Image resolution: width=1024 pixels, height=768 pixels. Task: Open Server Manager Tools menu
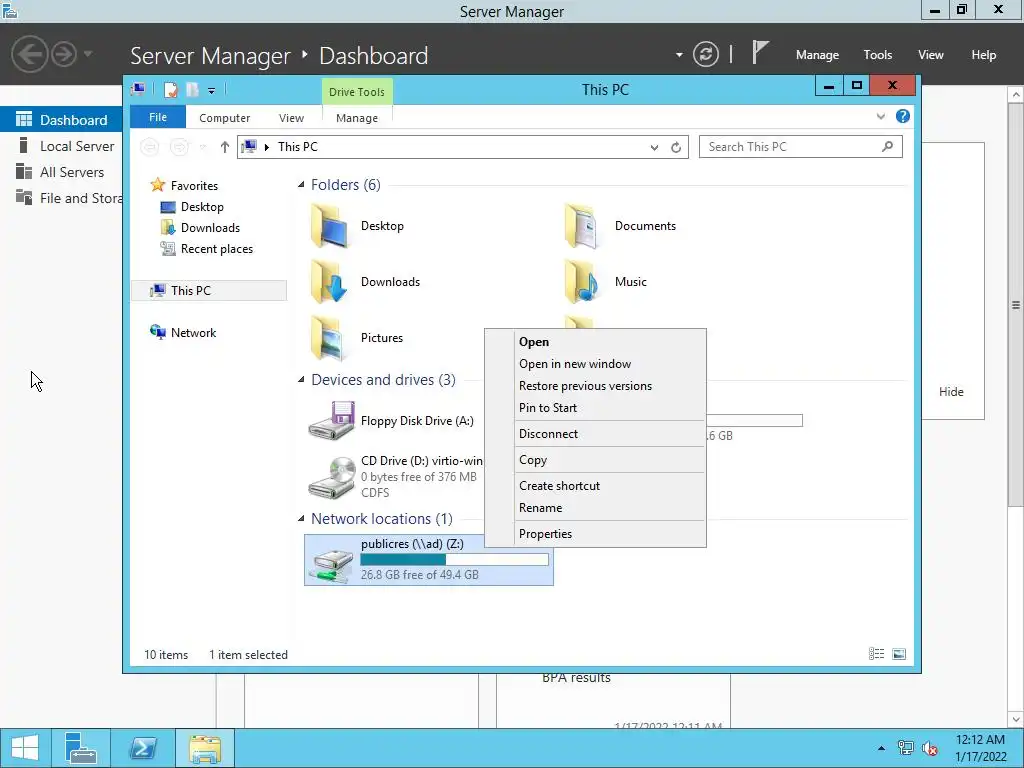coord(877,55)
